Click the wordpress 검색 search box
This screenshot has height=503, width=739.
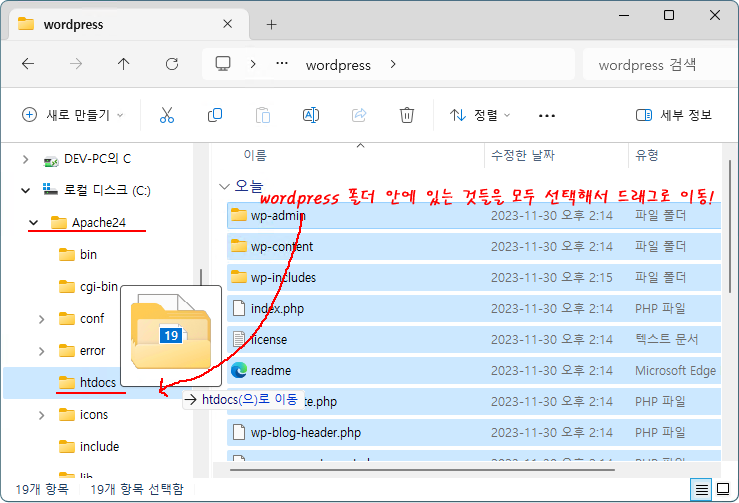click(x=660, y=65)
